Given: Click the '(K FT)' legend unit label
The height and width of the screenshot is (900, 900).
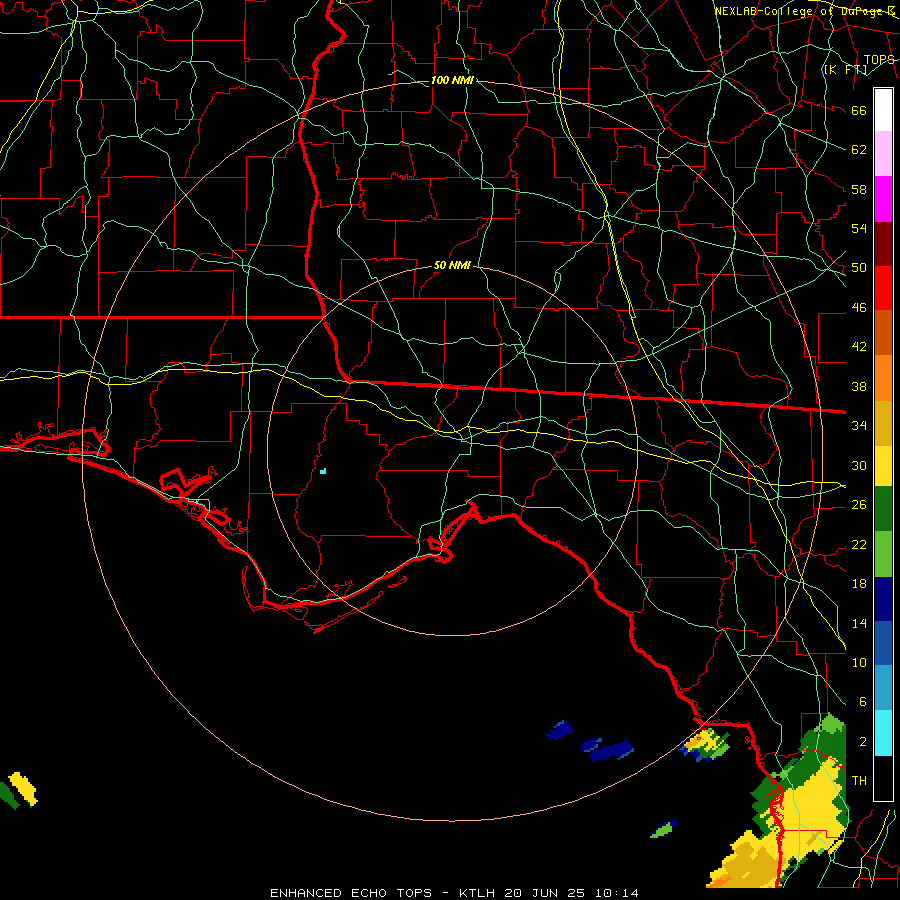Looking at the screenshot, I should click(846, 69).
